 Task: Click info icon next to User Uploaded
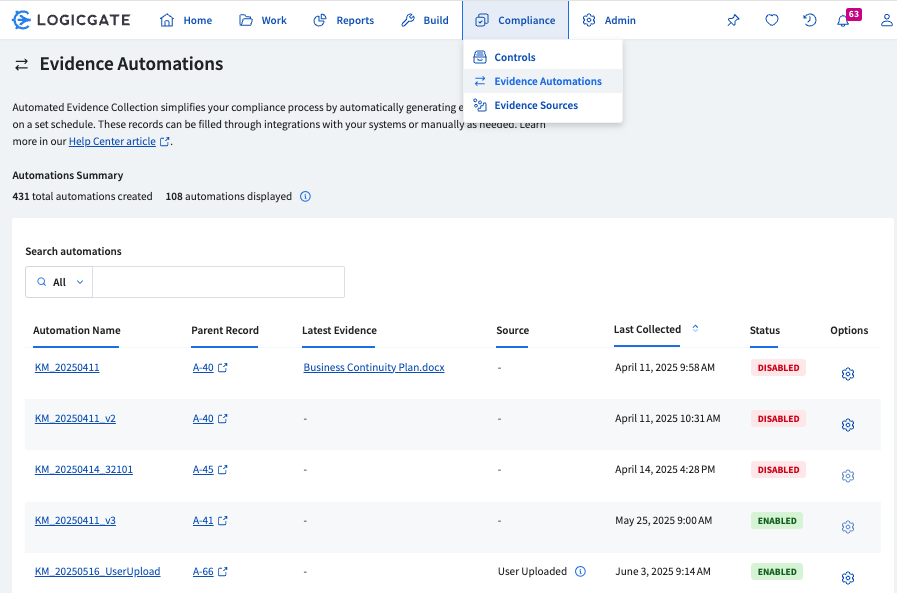580,572
